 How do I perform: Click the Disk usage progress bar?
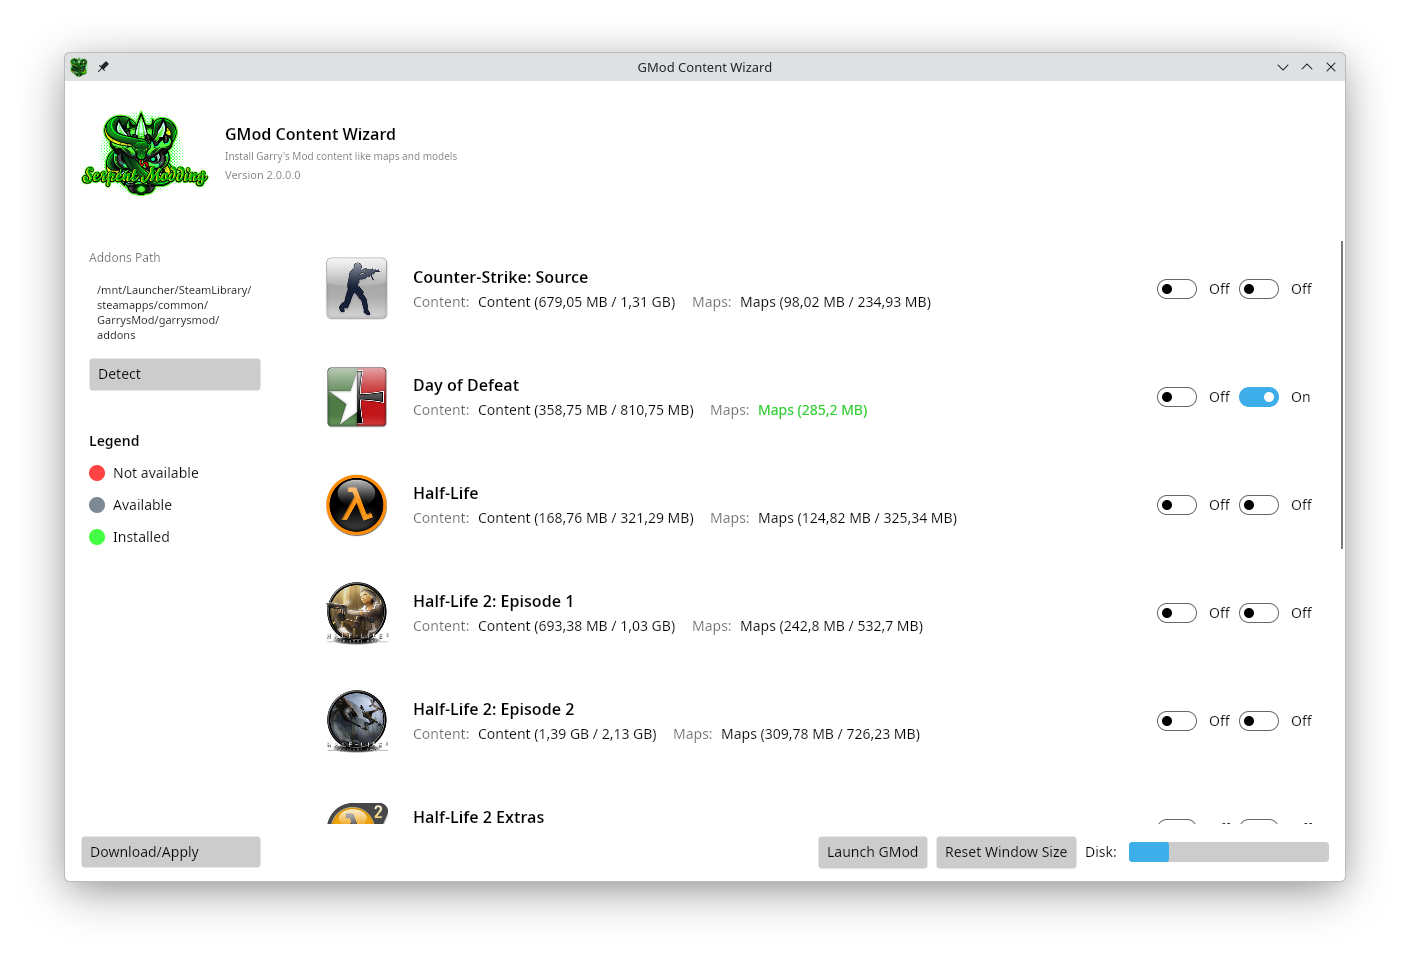coord(1229,852)
